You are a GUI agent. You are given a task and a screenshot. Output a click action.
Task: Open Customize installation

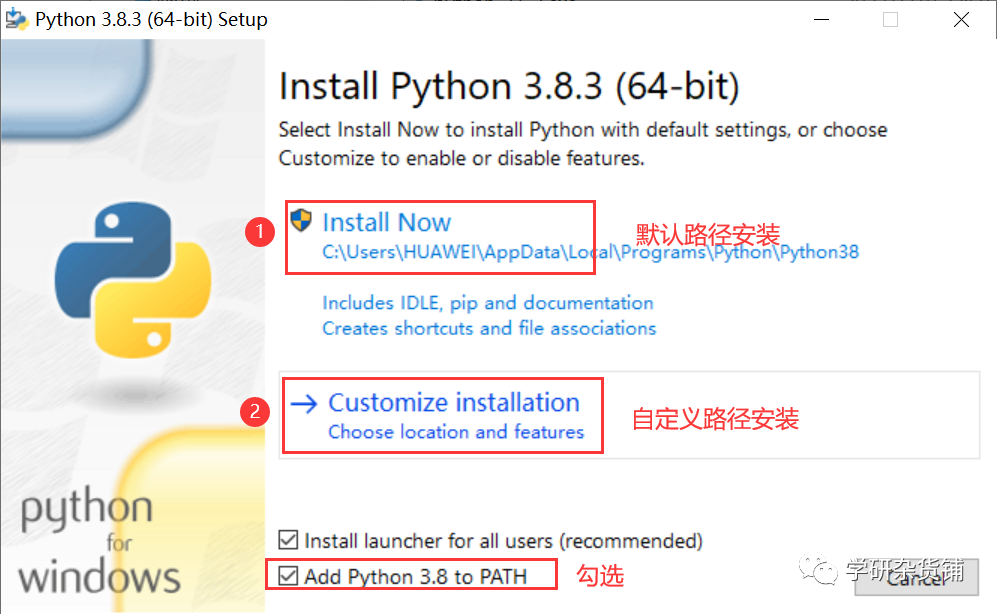click(453, 401)
